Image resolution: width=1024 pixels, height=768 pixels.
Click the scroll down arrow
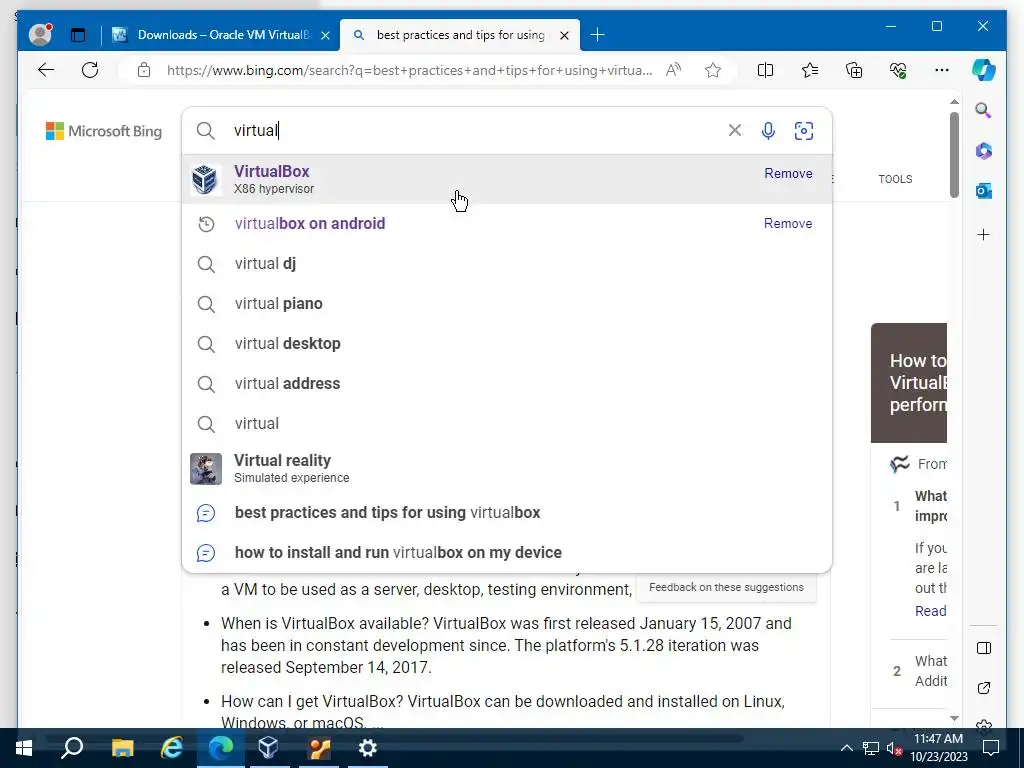point(954,718)
